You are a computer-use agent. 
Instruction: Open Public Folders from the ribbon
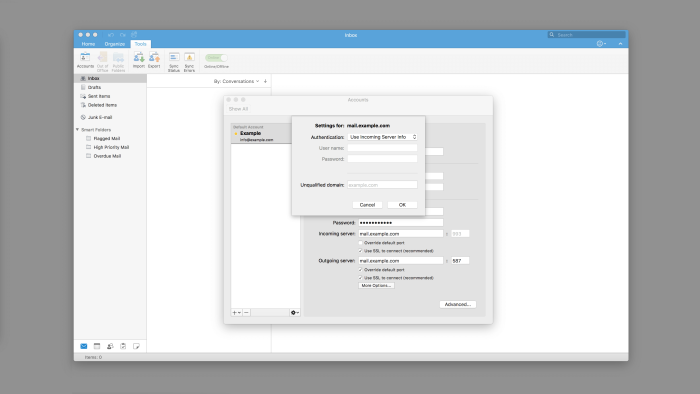pyautogui.click(x=118, y=62)
